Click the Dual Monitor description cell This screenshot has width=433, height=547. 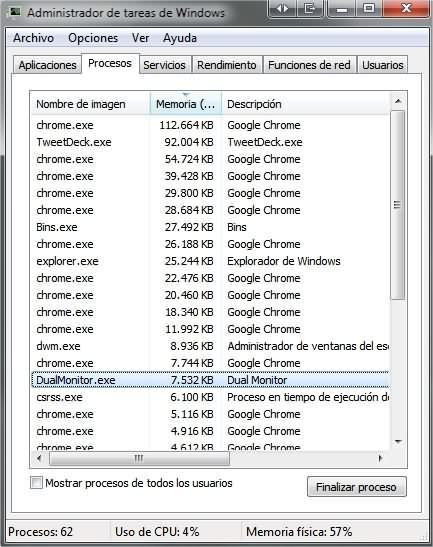(x=257, y=380)
